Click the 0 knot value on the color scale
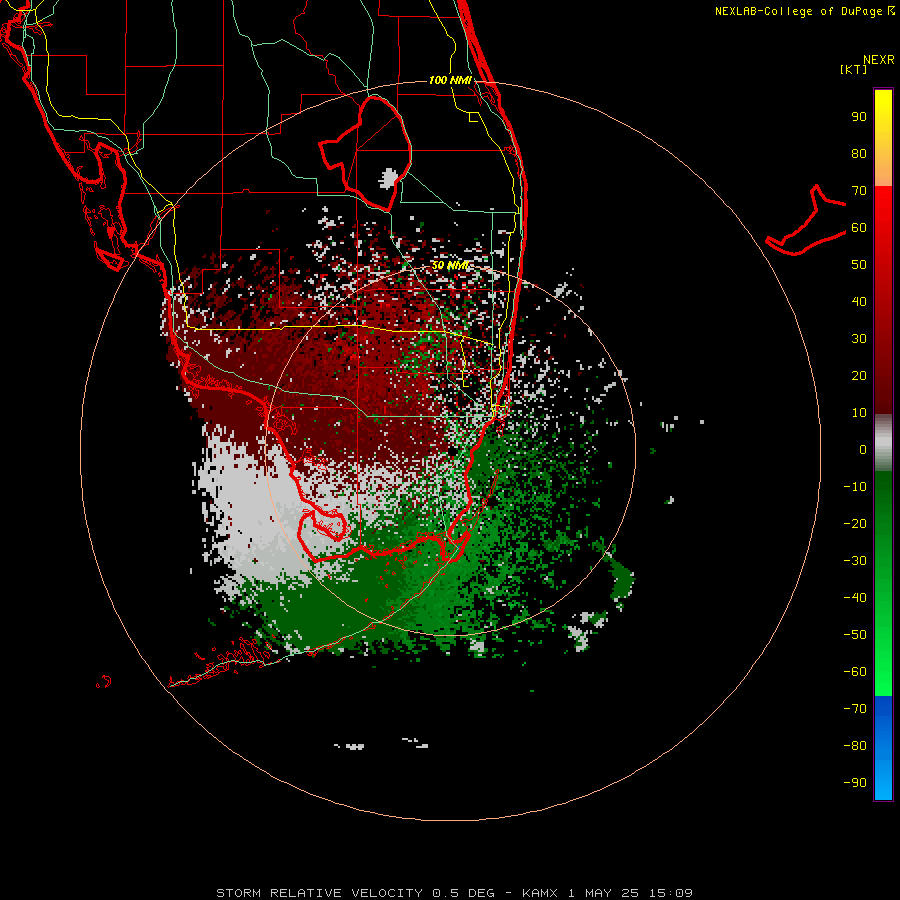The height and width of the screenshot is (900, 900). (863, 449)
